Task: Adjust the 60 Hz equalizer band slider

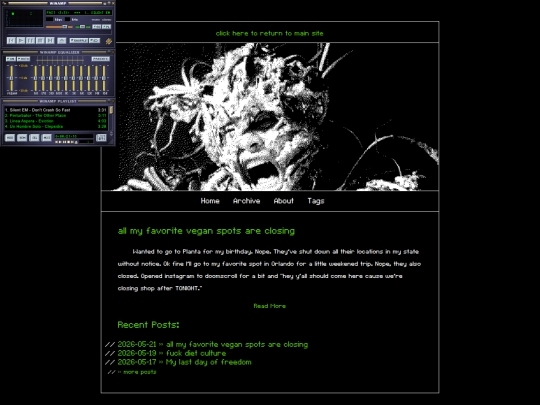Action: [35, 78]
